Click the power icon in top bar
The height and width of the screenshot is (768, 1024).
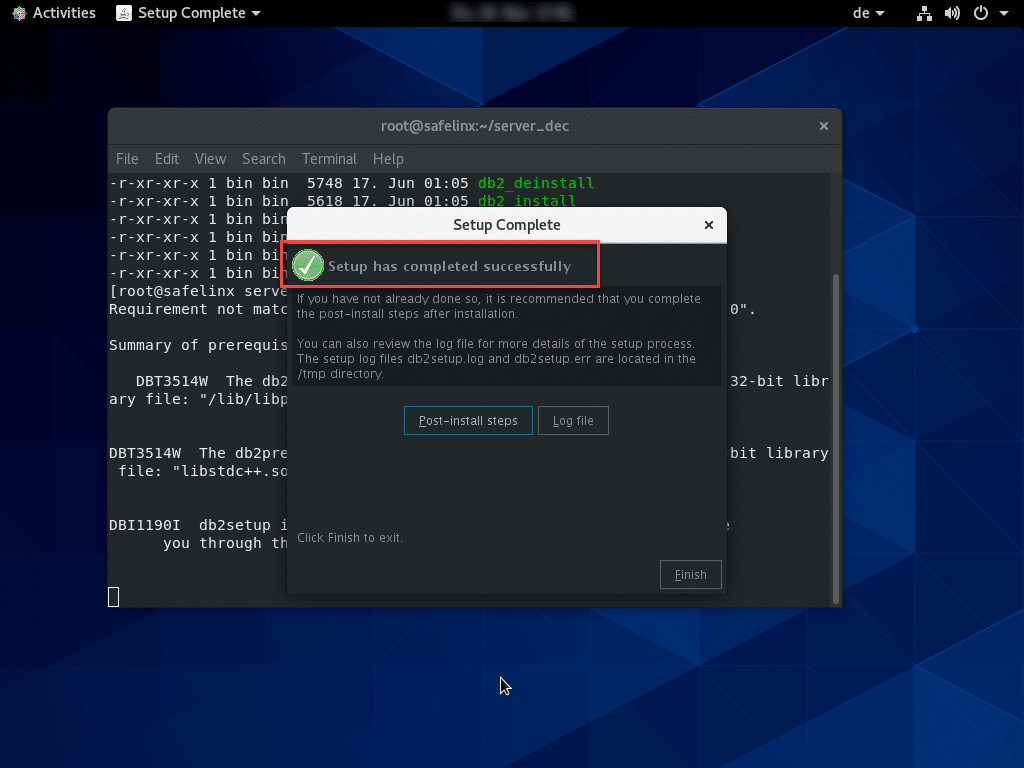tap(980, 13)
